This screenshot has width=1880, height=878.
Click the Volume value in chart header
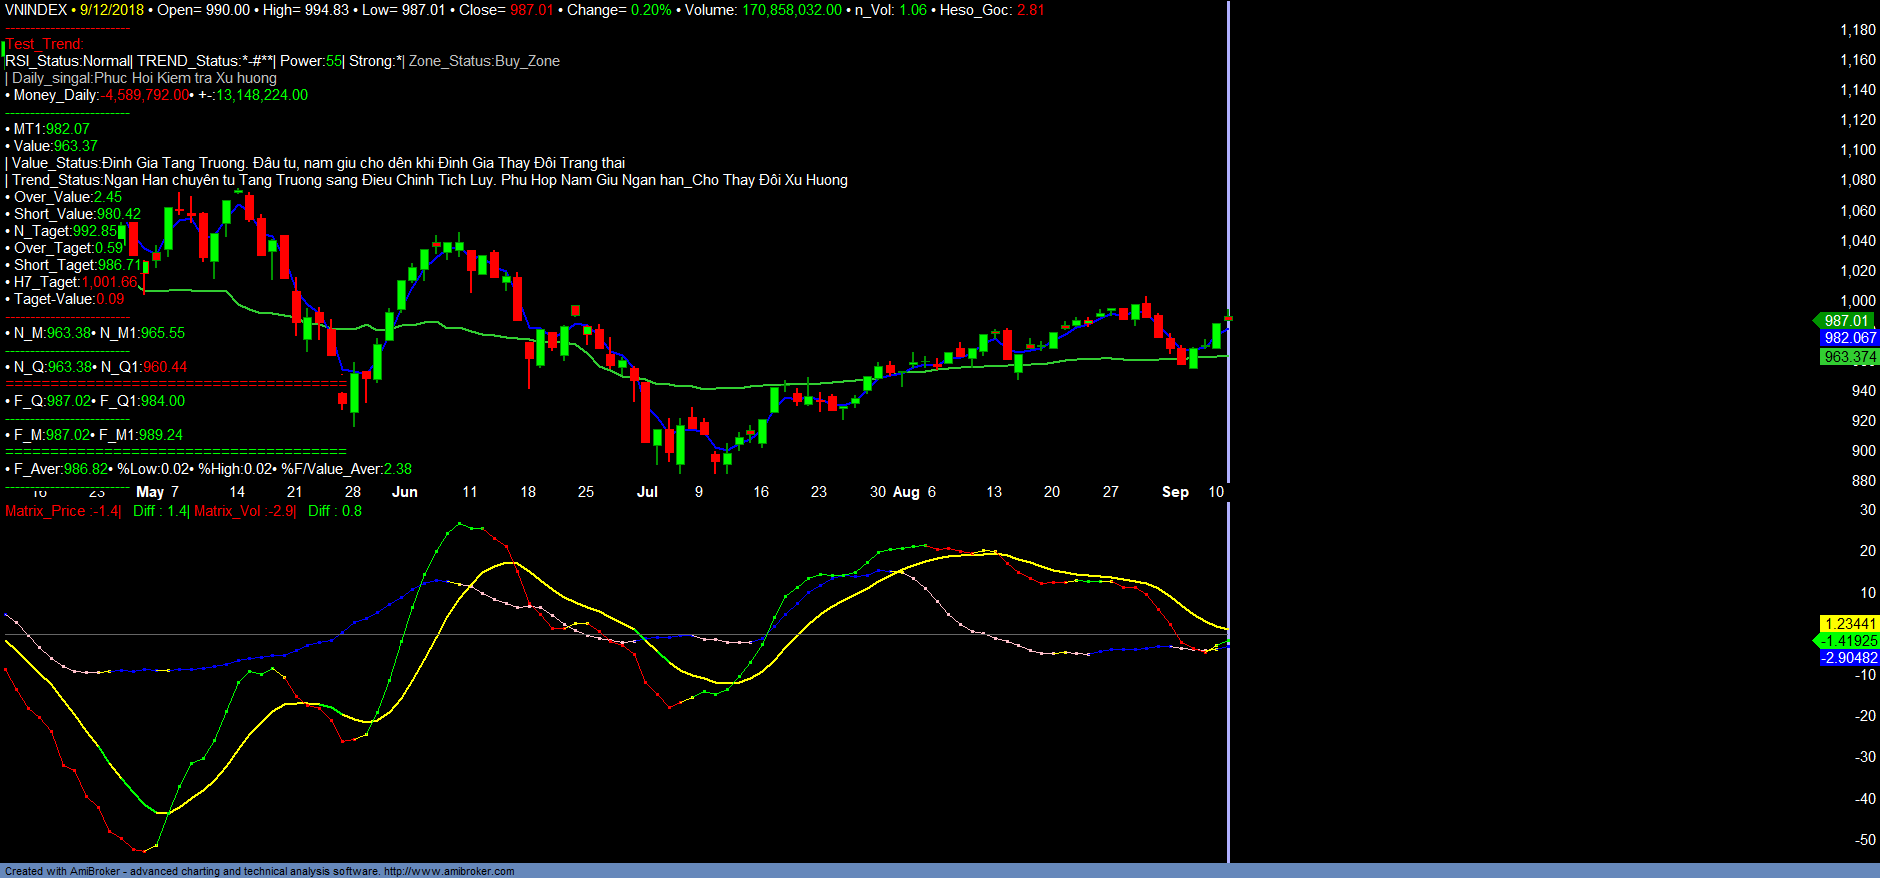pos(791,10)
